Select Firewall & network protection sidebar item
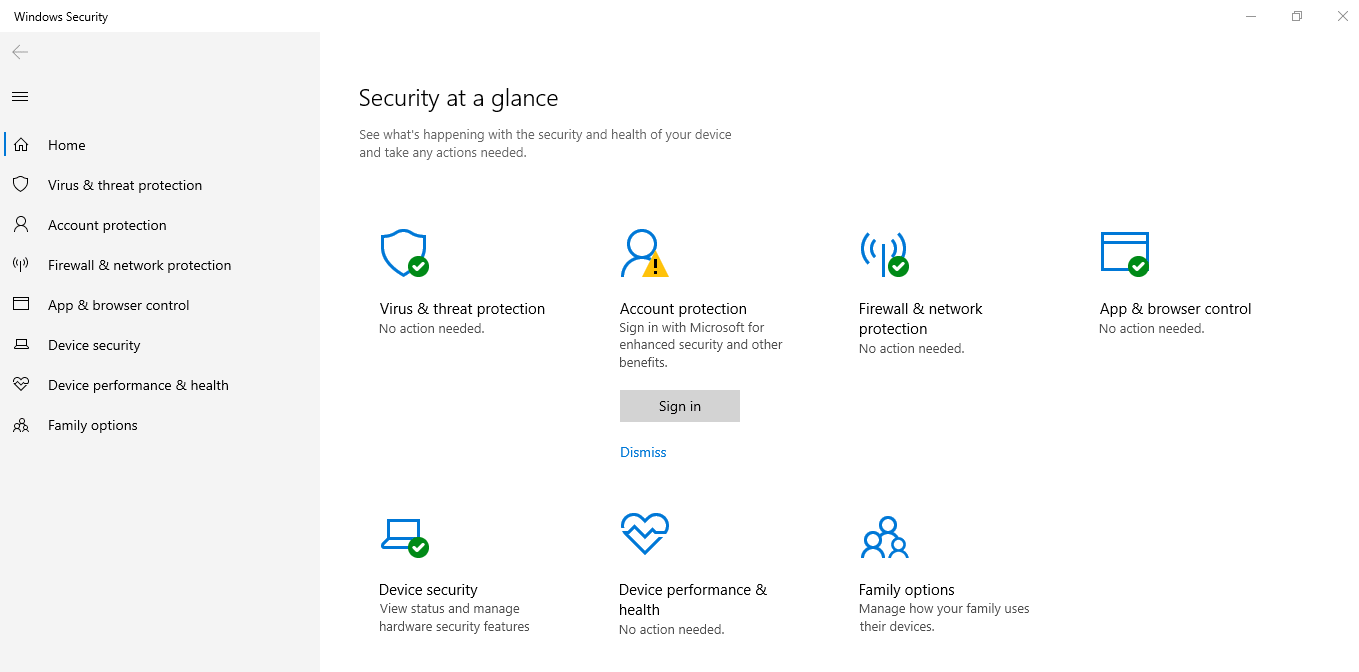Viewport: 1359px width, 672px height. click(139, 265)
